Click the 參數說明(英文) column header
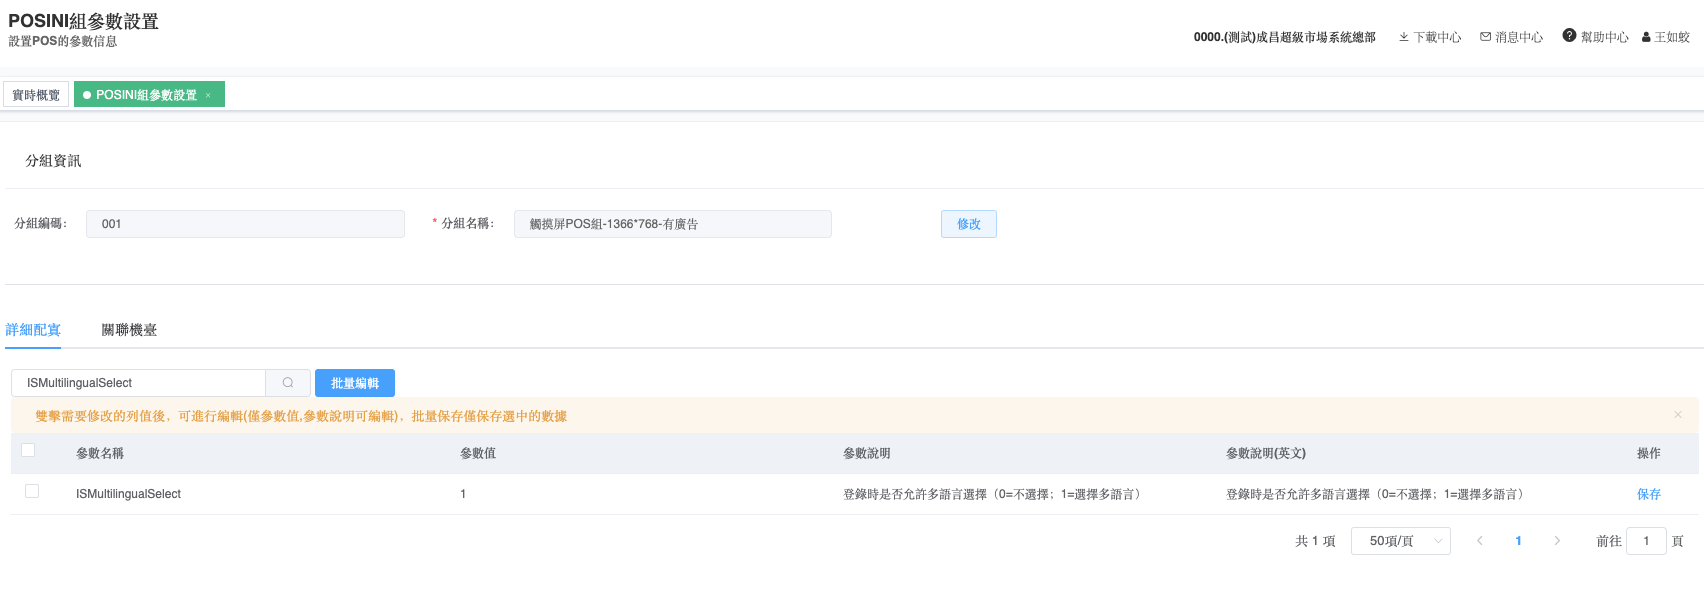This screenshot has width=1704, height=602. click(1266, 453)
